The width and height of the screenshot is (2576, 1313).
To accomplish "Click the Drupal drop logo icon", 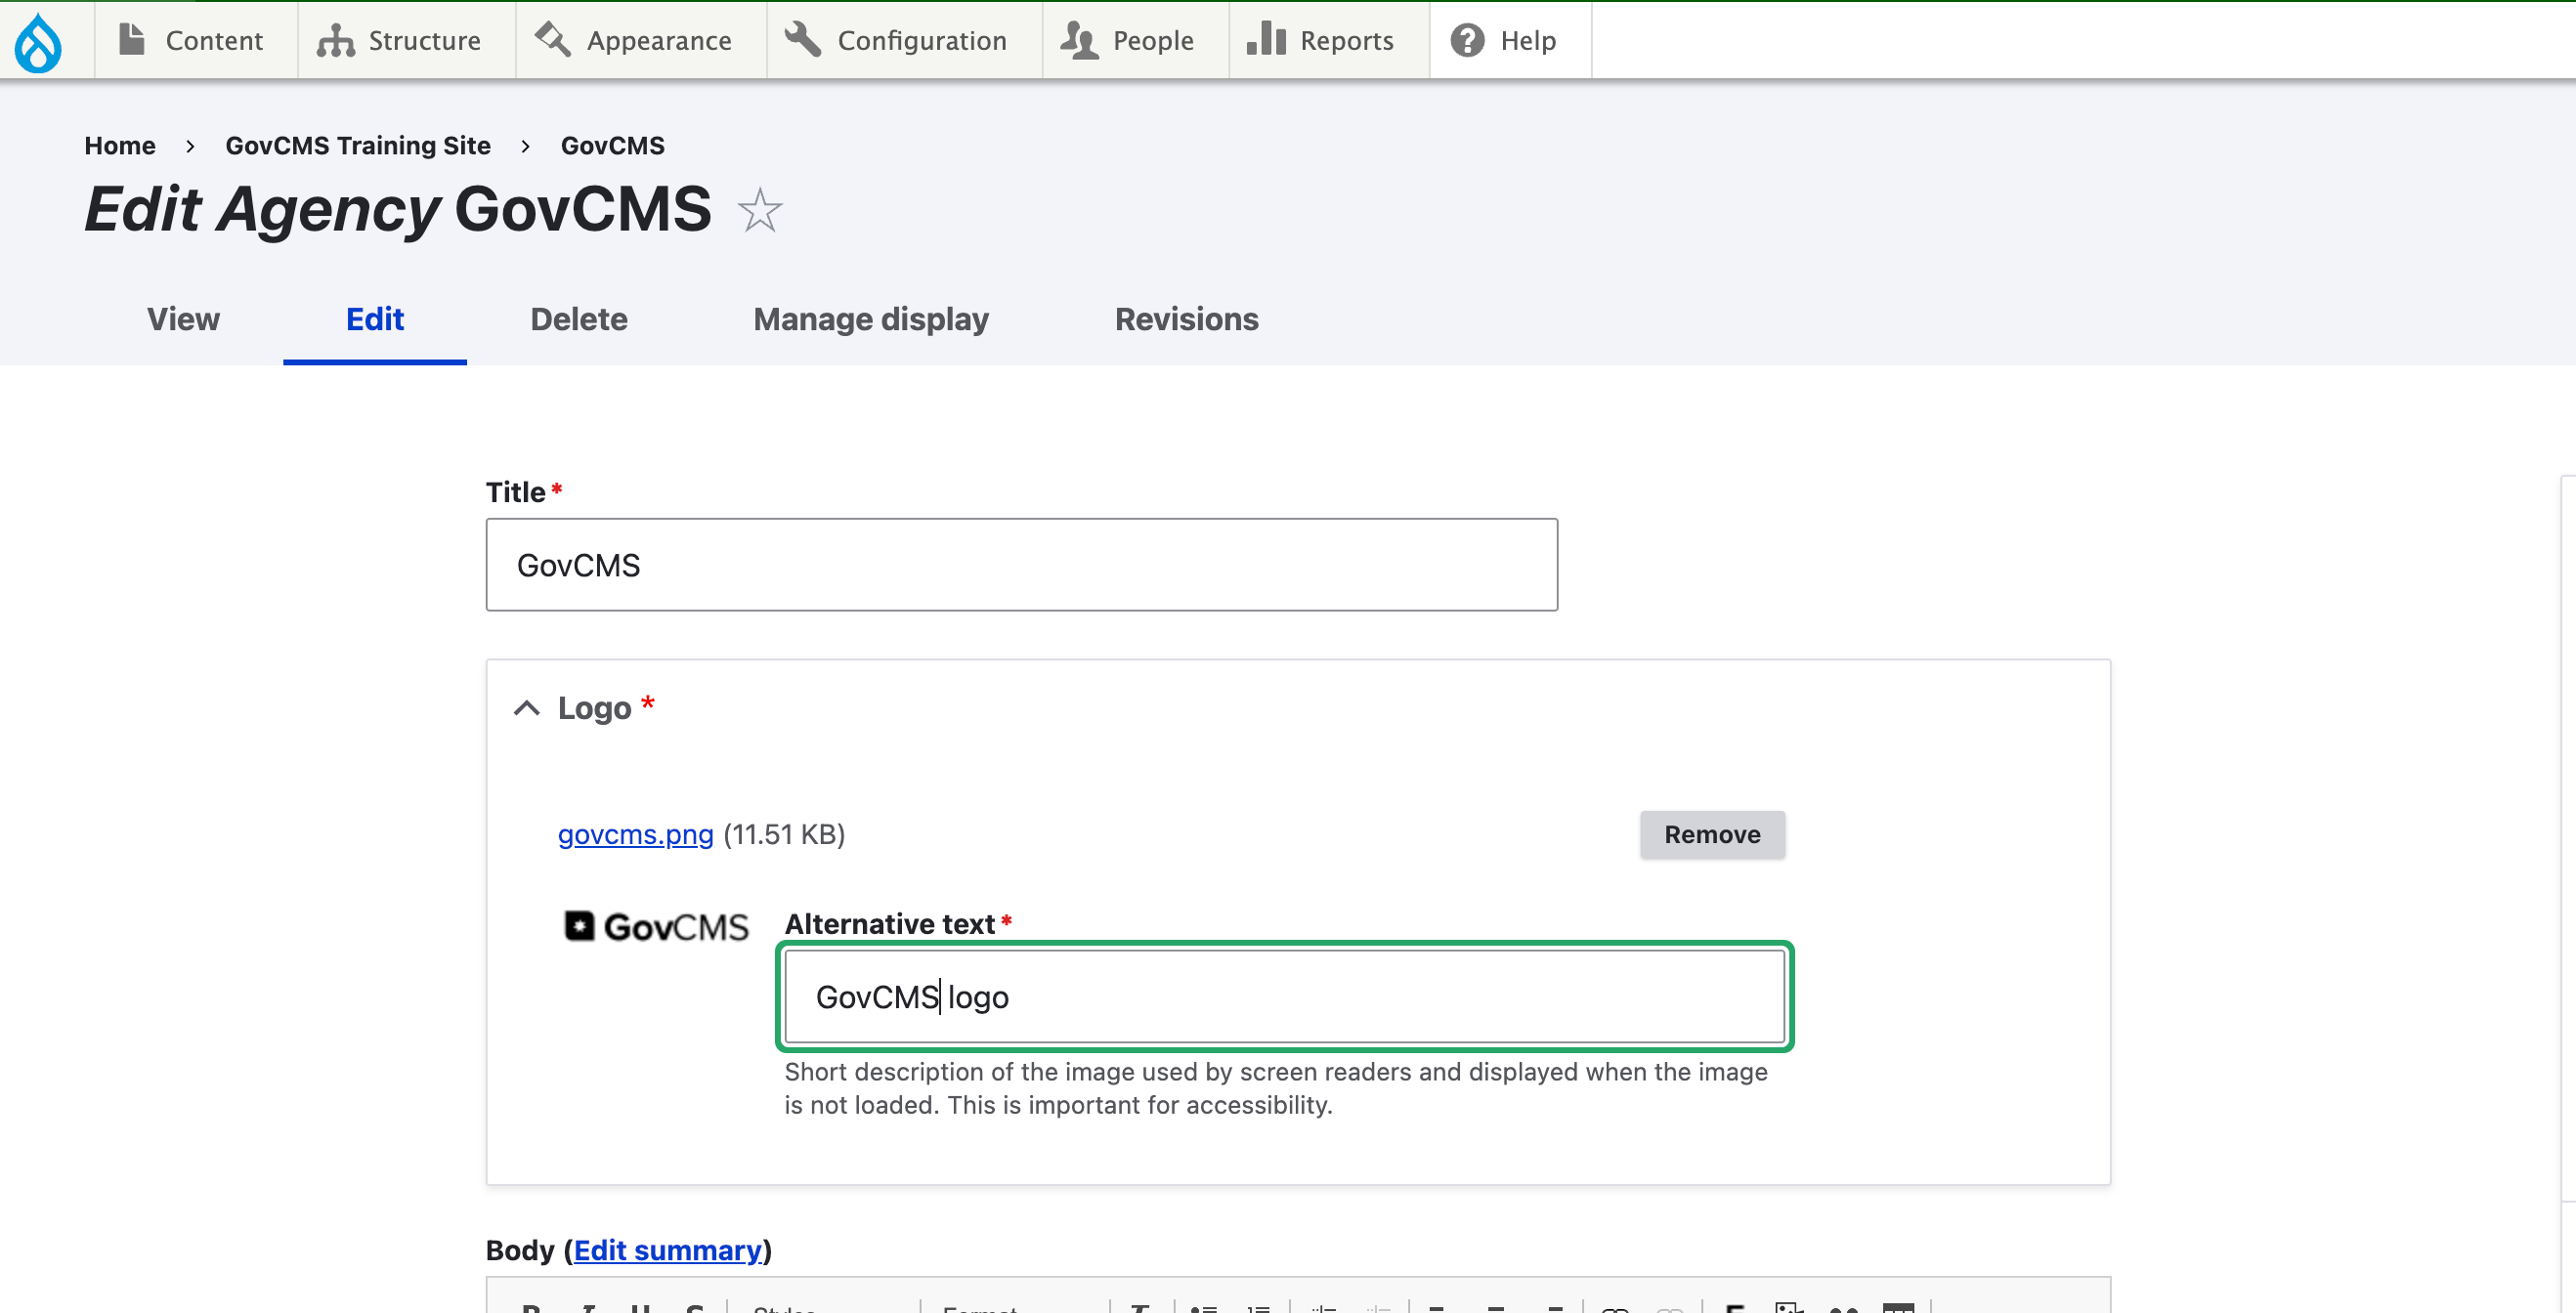I will (39, 41).
